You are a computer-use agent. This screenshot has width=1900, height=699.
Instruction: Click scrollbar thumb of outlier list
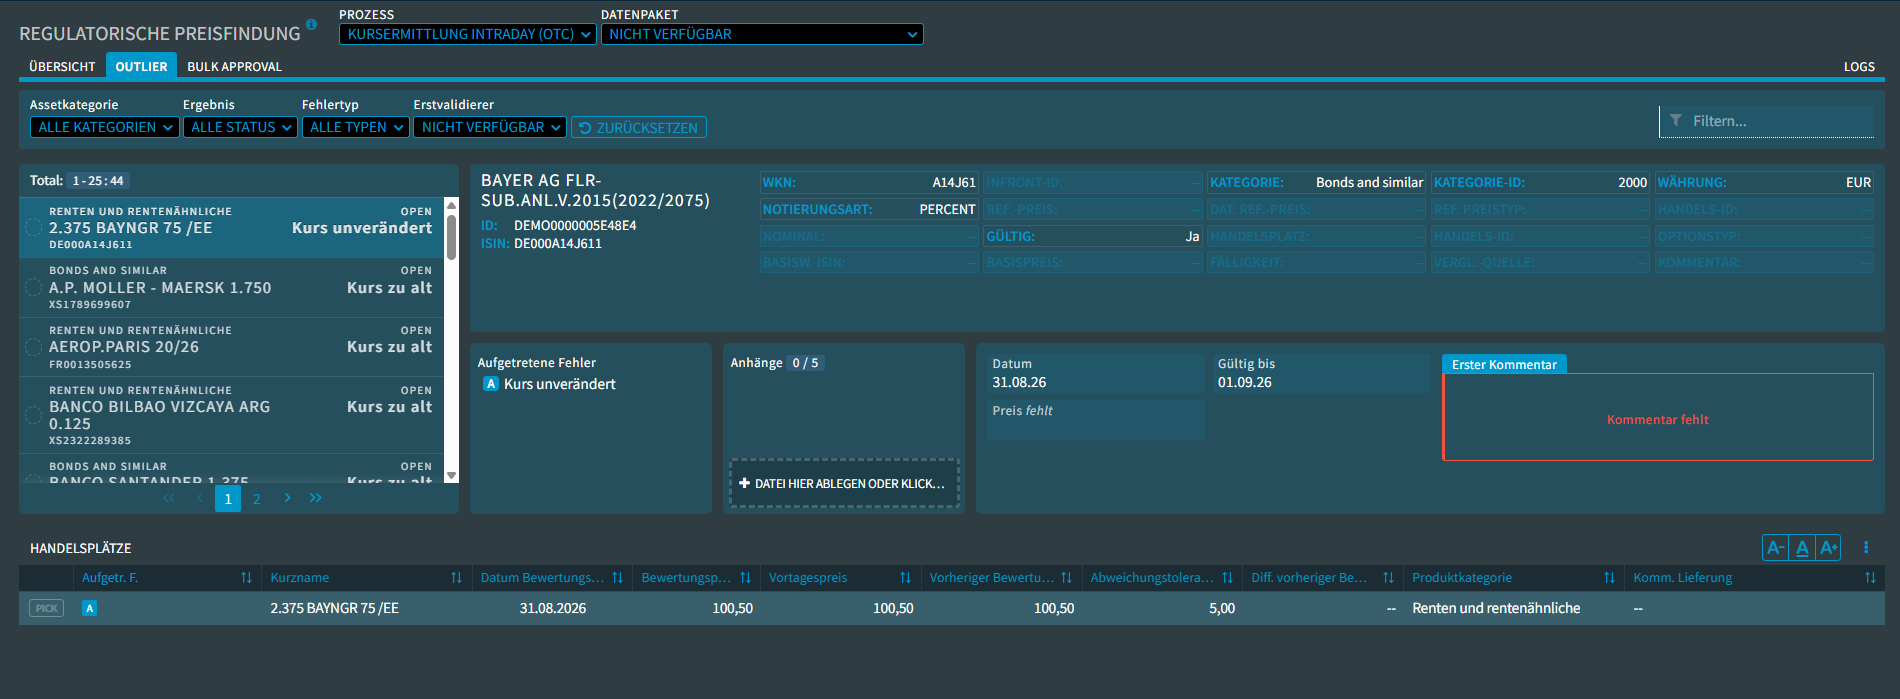[451, 237]
